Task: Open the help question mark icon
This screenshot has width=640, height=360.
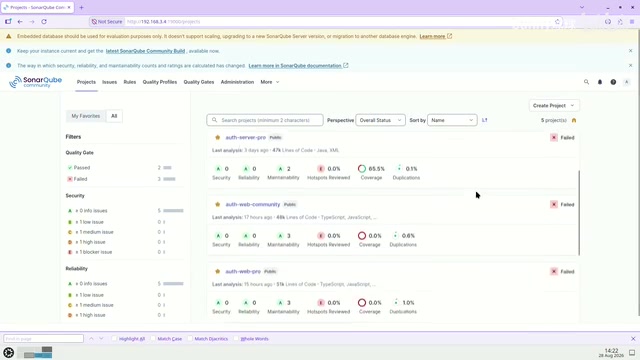Action: pyautogui.click(x=613, y=82)
